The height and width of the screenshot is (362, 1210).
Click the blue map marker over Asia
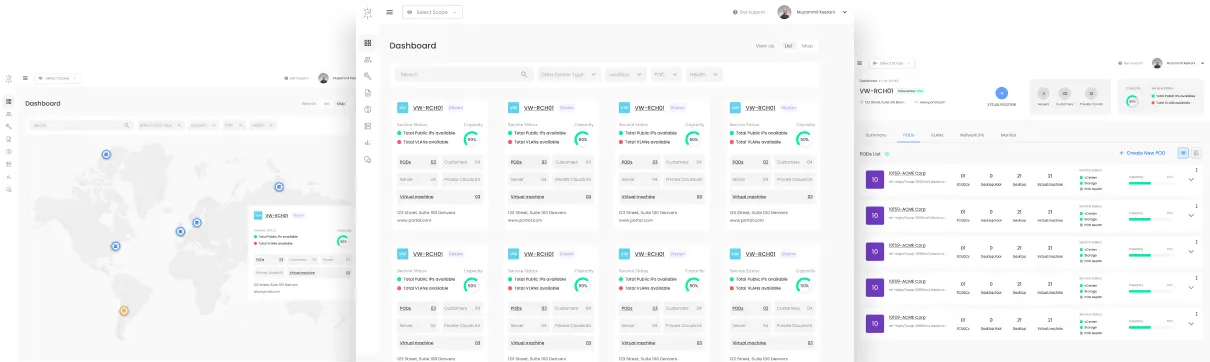pyautogui.click(x=279, y=186)
